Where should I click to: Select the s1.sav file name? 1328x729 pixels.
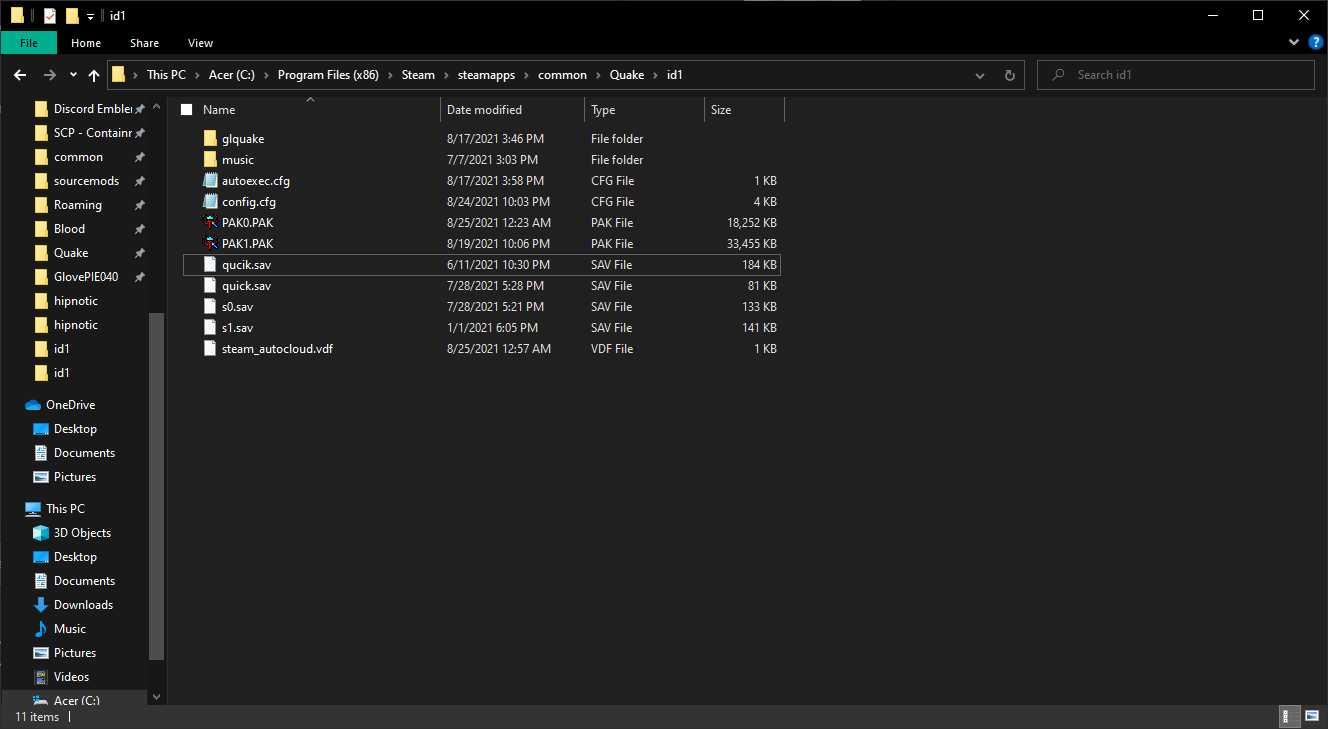tap(238, 328)
